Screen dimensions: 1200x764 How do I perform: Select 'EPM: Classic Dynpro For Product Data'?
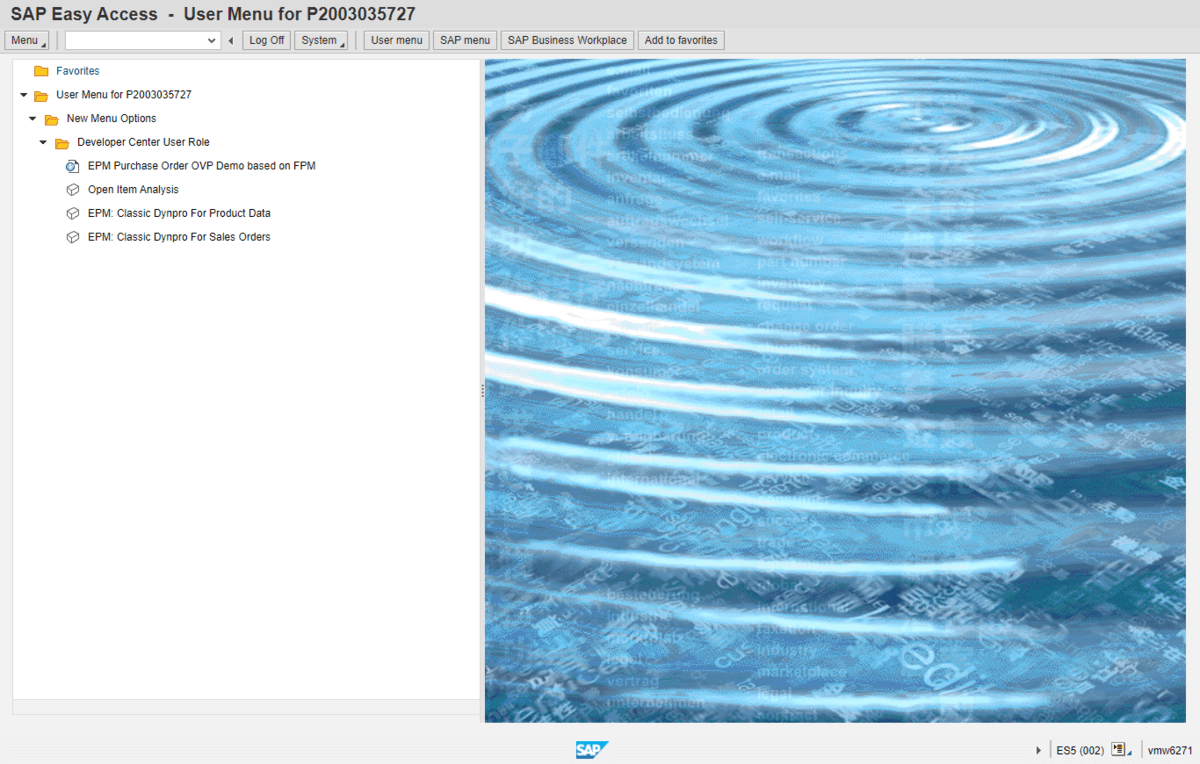pos(179,213)
